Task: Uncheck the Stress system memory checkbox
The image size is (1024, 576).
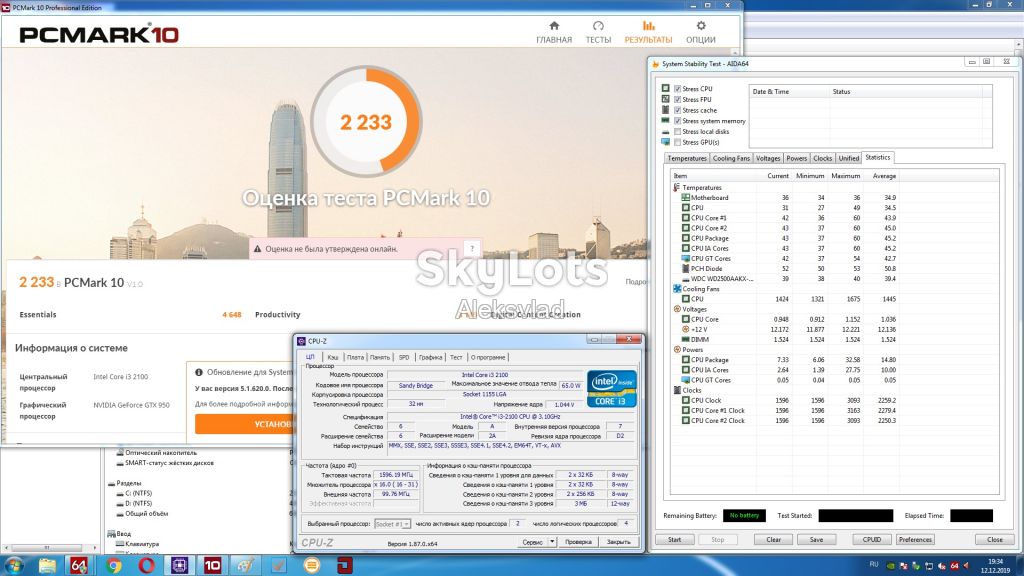Action: pyautogui.click(x=678, y=121)
